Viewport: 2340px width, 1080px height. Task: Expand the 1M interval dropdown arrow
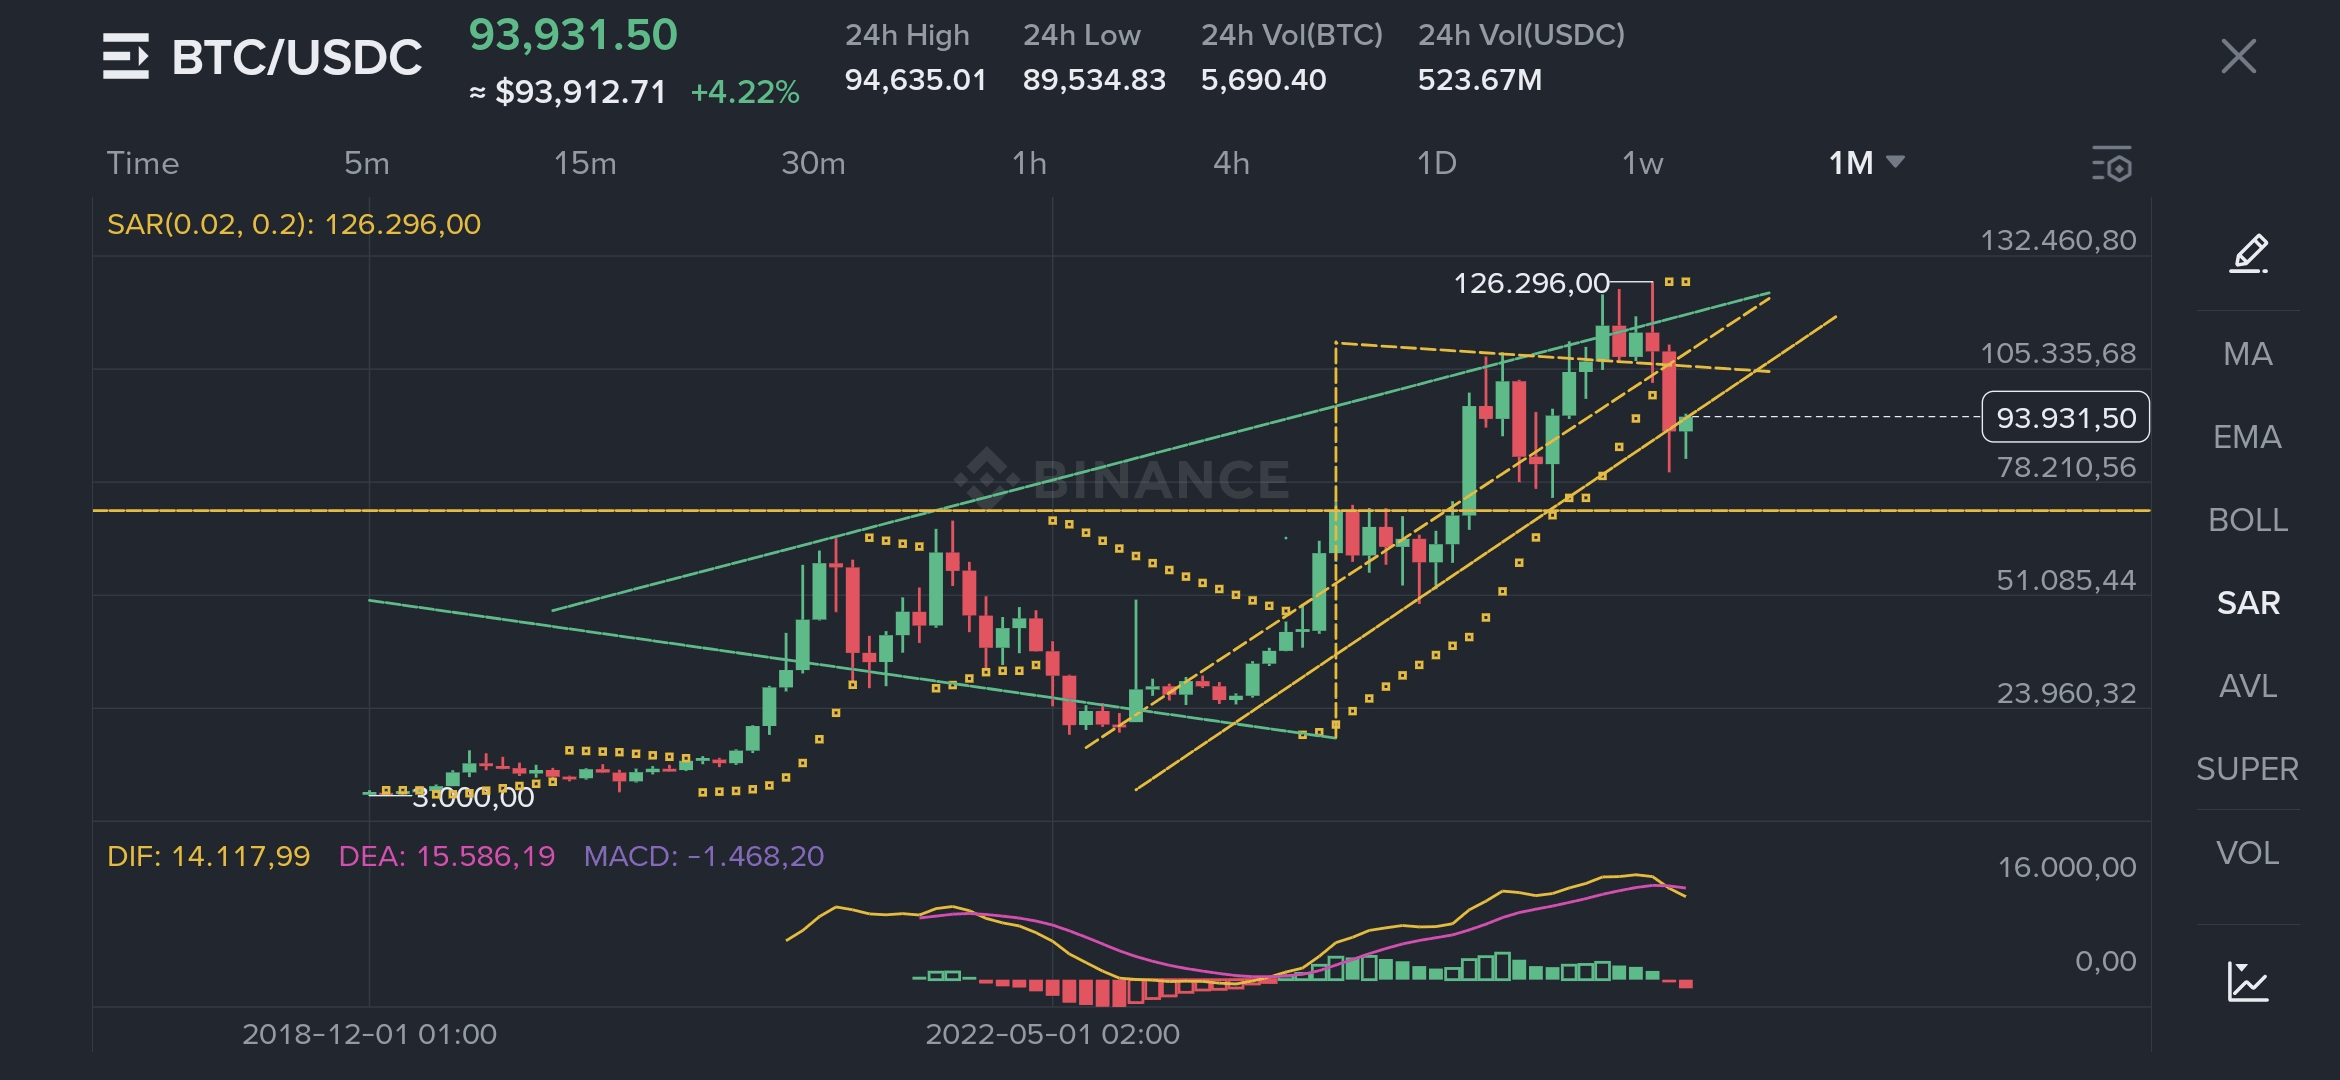click(x=1895, y=162)
